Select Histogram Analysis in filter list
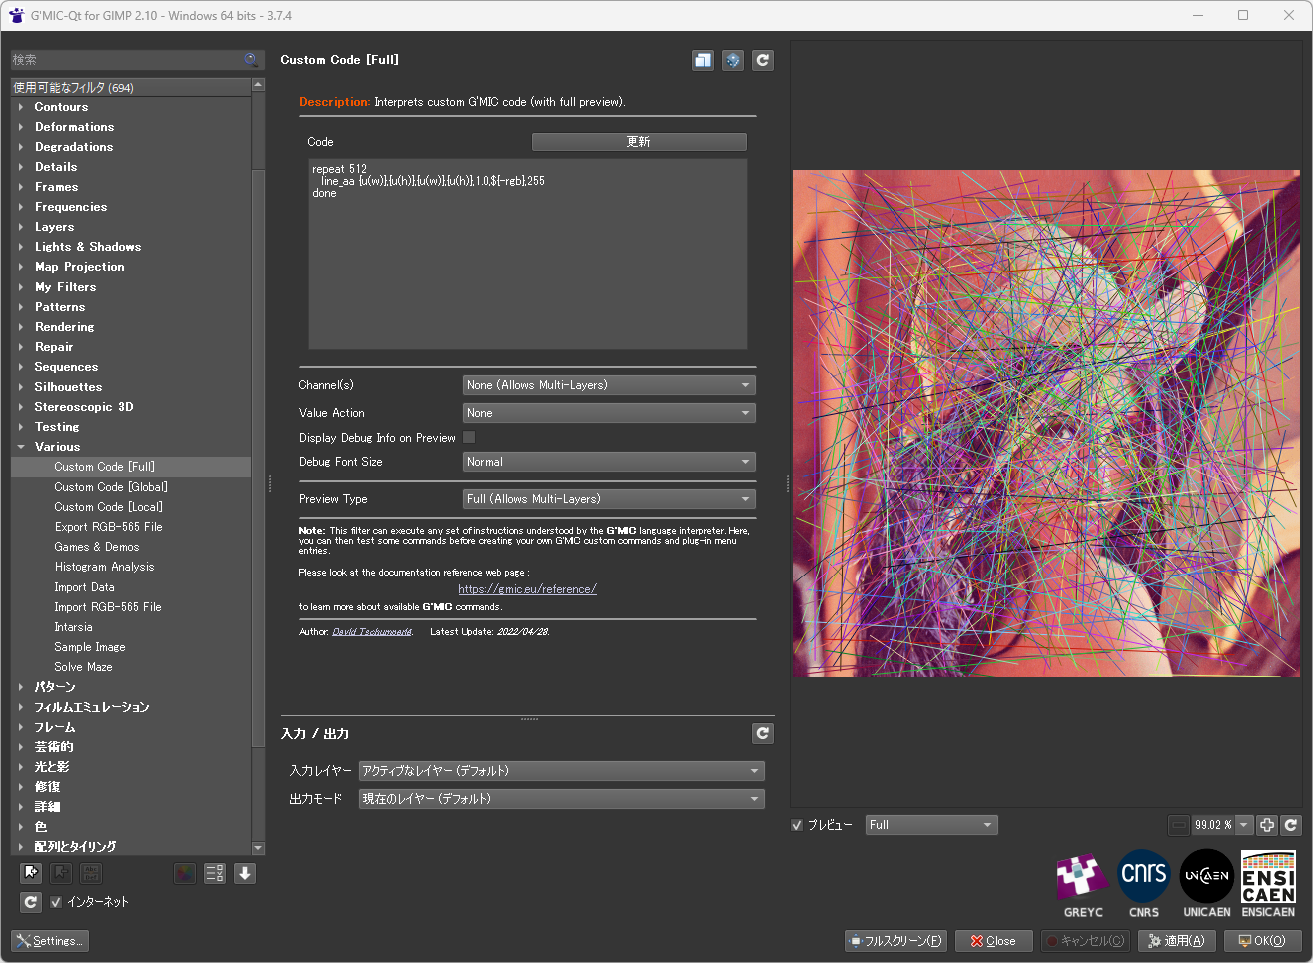 104,567
